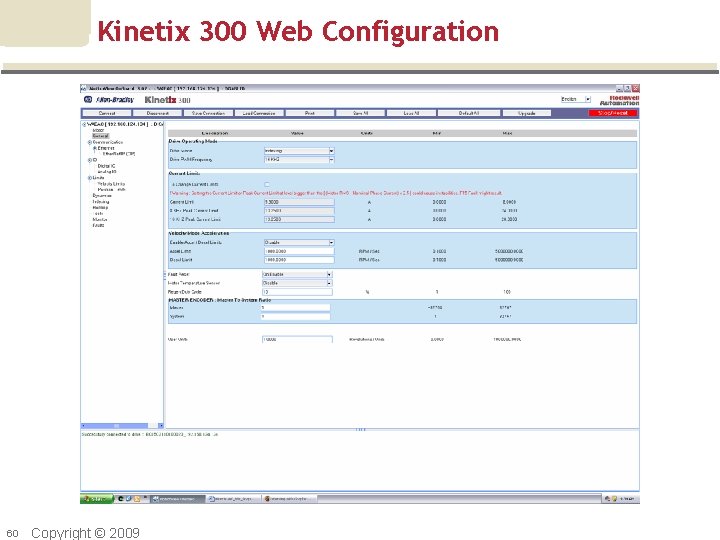Click the Rockwell Automation logo

click(619, 101)
